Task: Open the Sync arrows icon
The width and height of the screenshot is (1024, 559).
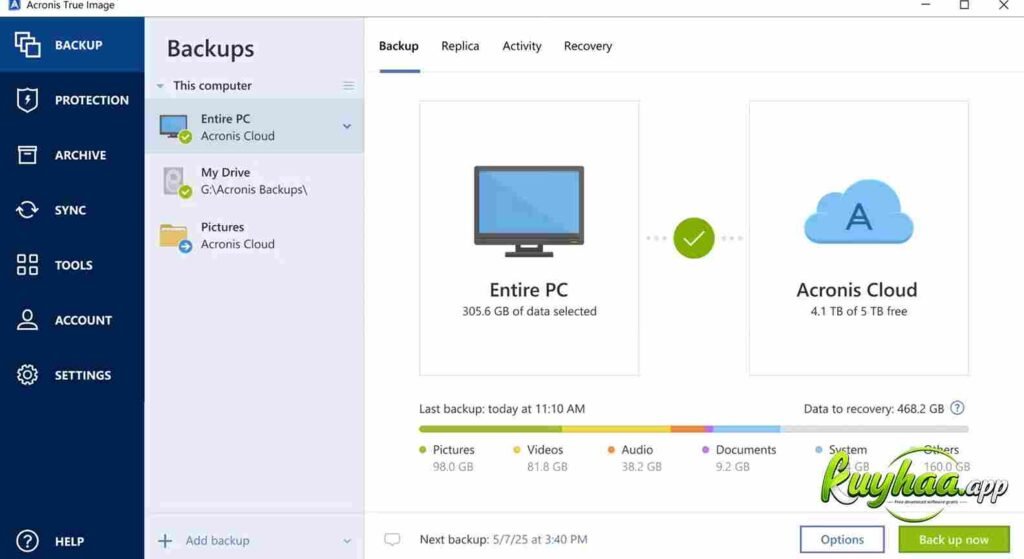Action: pyautogui.click(x=27, y=210)
